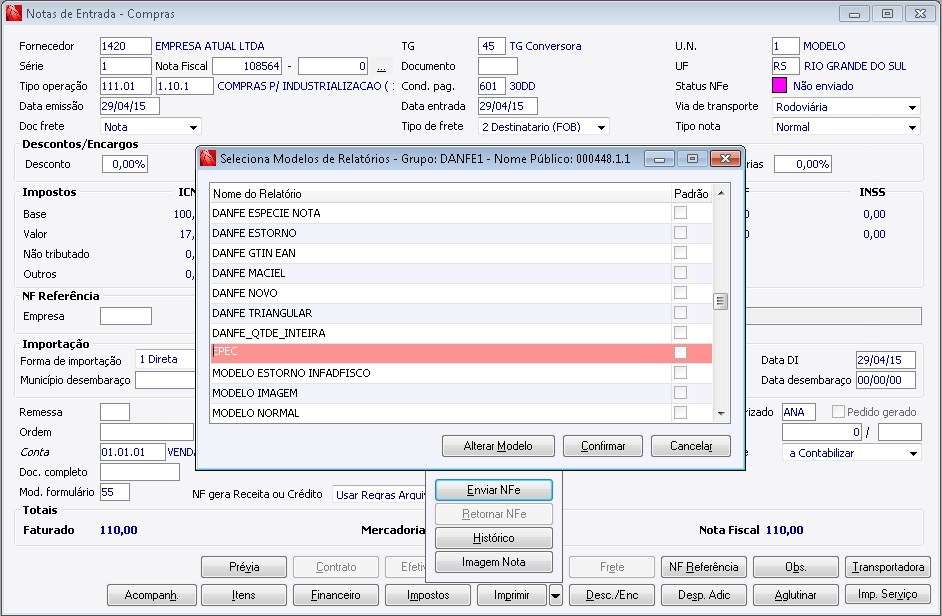Expand the Tipo nota dropdown
942x616 pixels.
pos(913,127)
